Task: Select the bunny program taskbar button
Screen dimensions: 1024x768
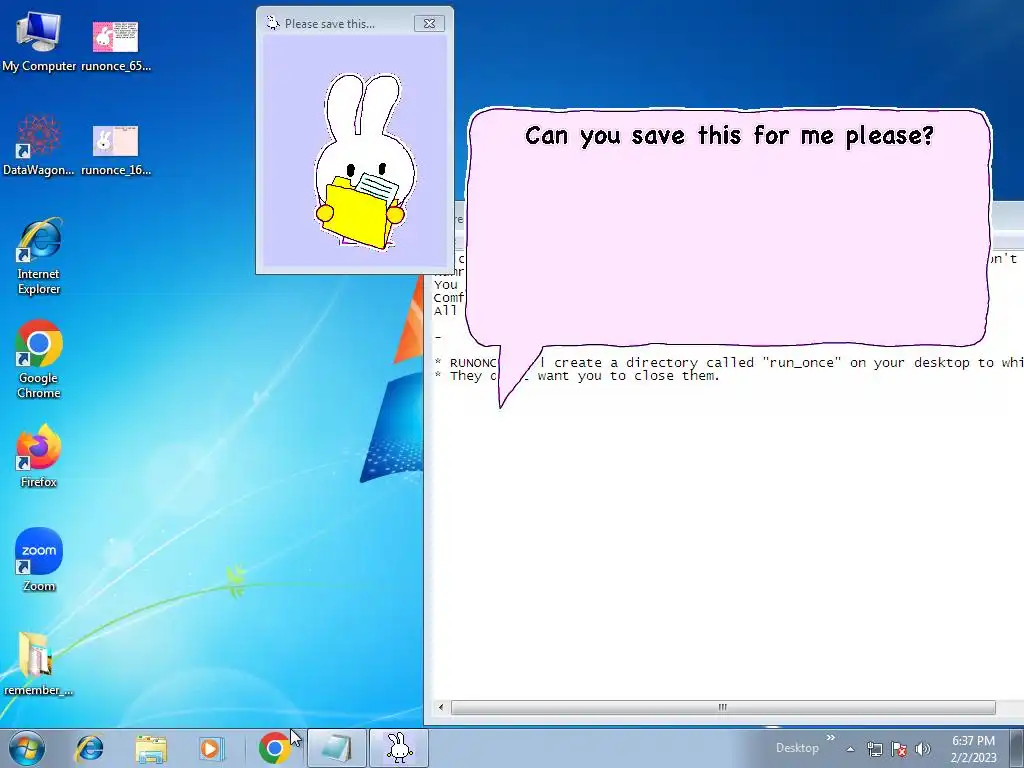Action: pyautogui.click(x=399, y=748)
